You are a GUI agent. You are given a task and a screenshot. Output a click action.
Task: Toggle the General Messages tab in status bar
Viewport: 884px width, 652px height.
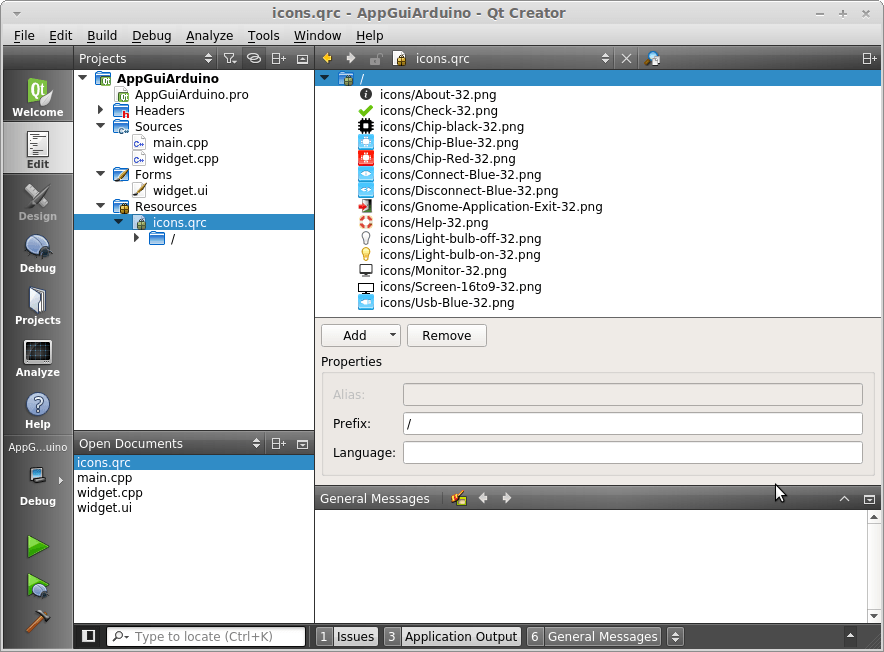point(594,636)
